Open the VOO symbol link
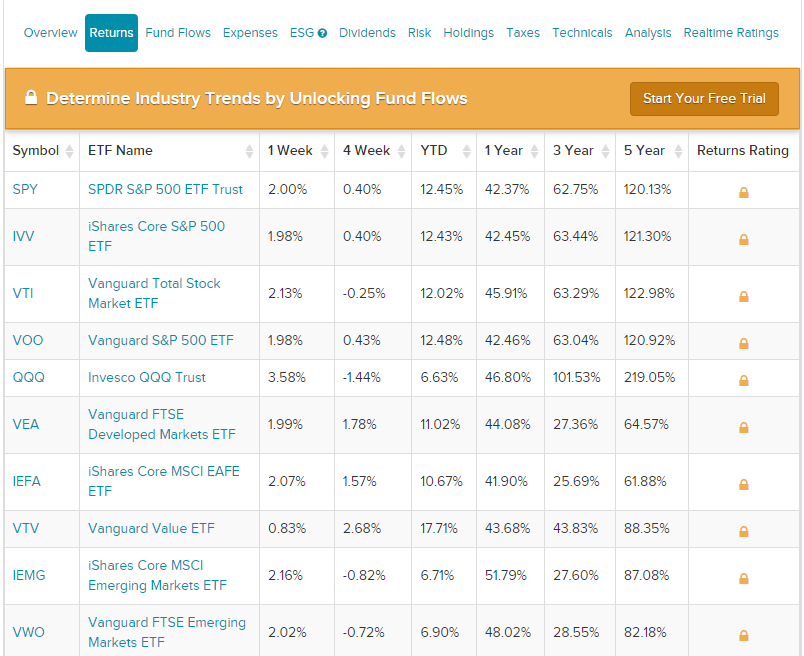 [x=28, y=340]
